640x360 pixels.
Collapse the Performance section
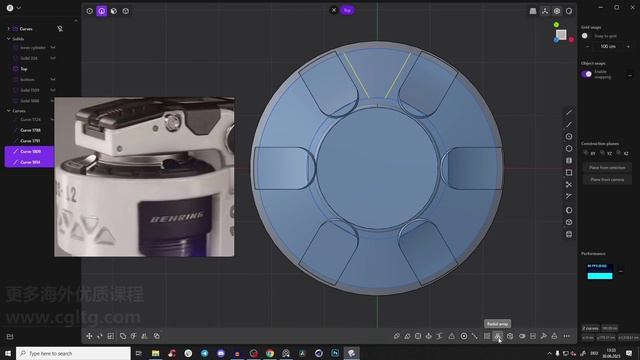tap(620, 271)
